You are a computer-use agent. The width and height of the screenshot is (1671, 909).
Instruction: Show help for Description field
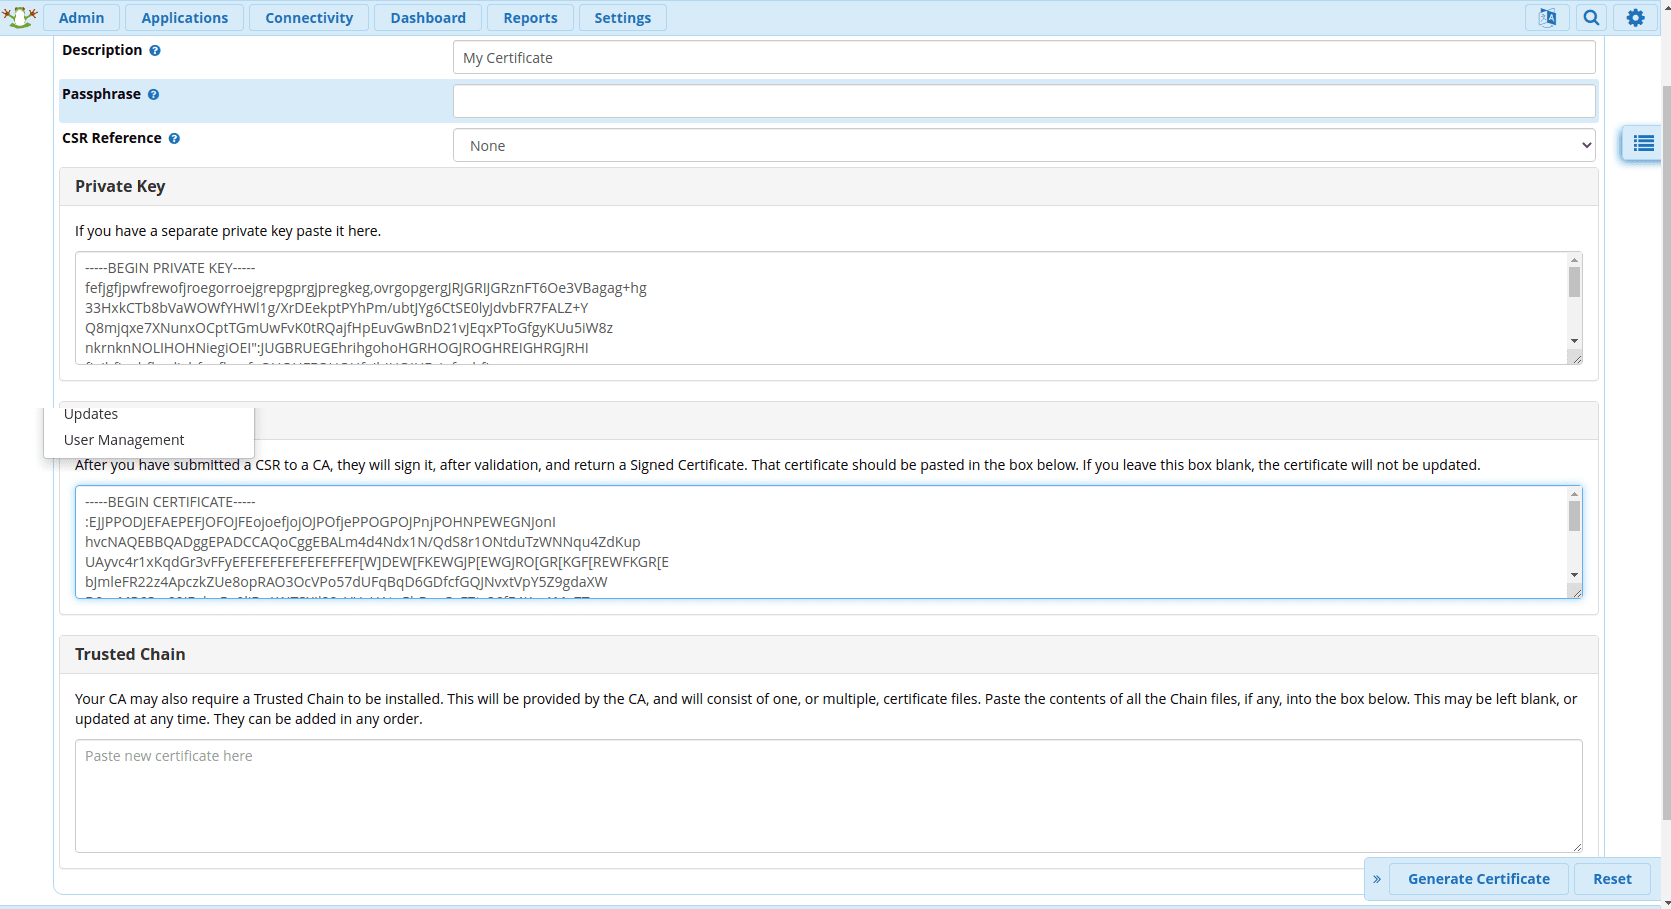[x=155, y=50]
